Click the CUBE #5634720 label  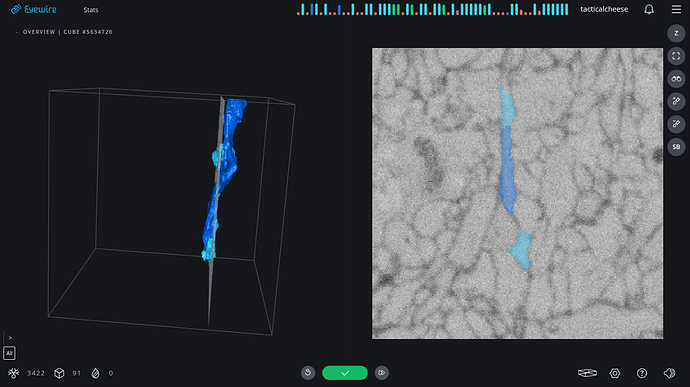point(88,32)
